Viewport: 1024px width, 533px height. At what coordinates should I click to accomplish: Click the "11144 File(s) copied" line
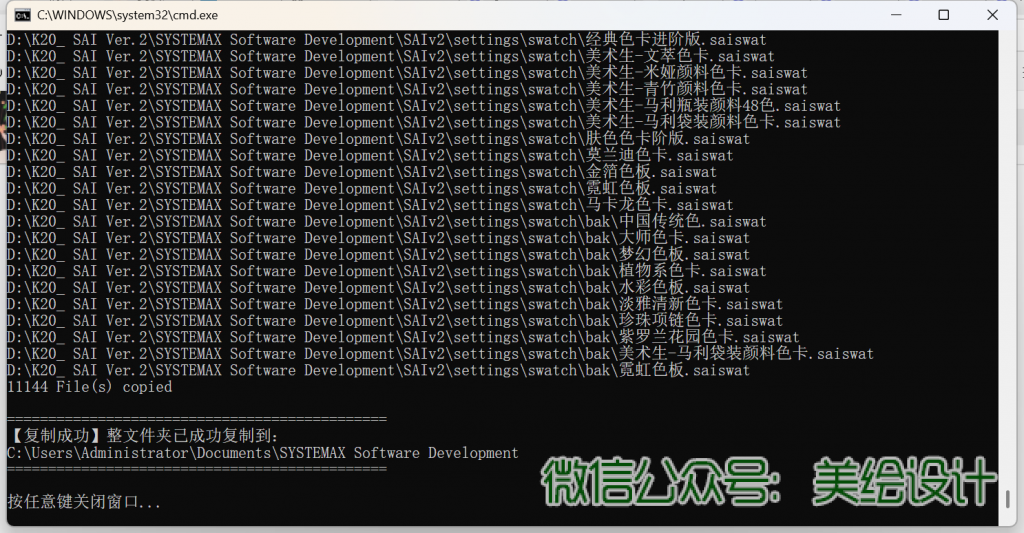coord(89,387)
